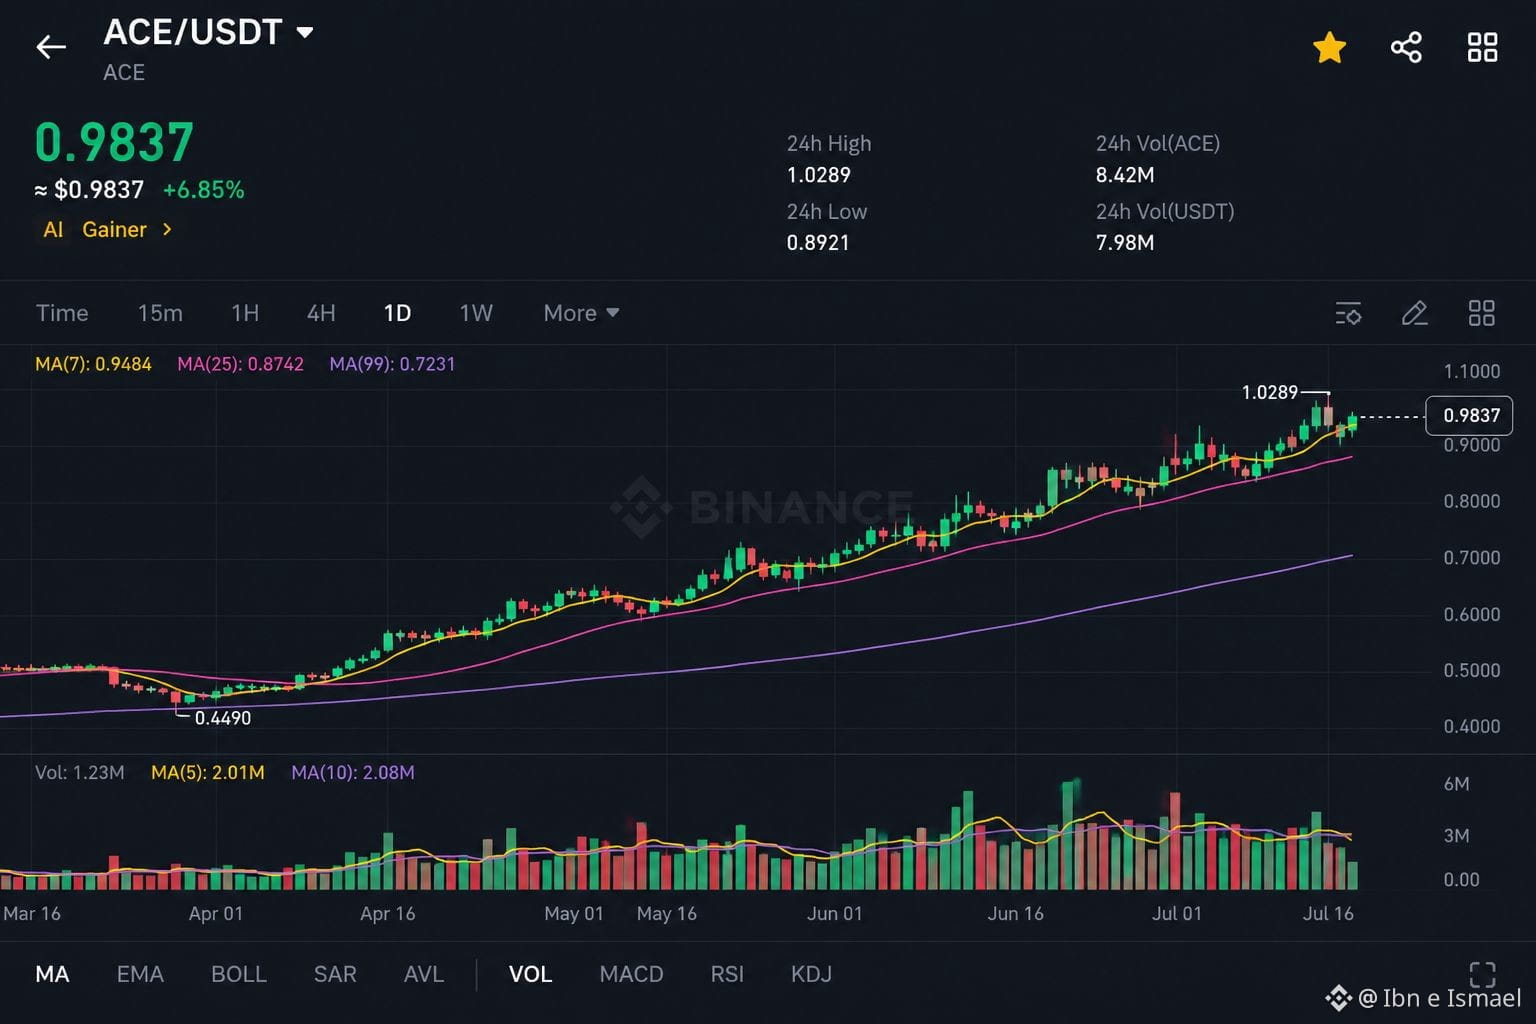
Task: Expand the More intervals dropdown
Action: point(581,313)
